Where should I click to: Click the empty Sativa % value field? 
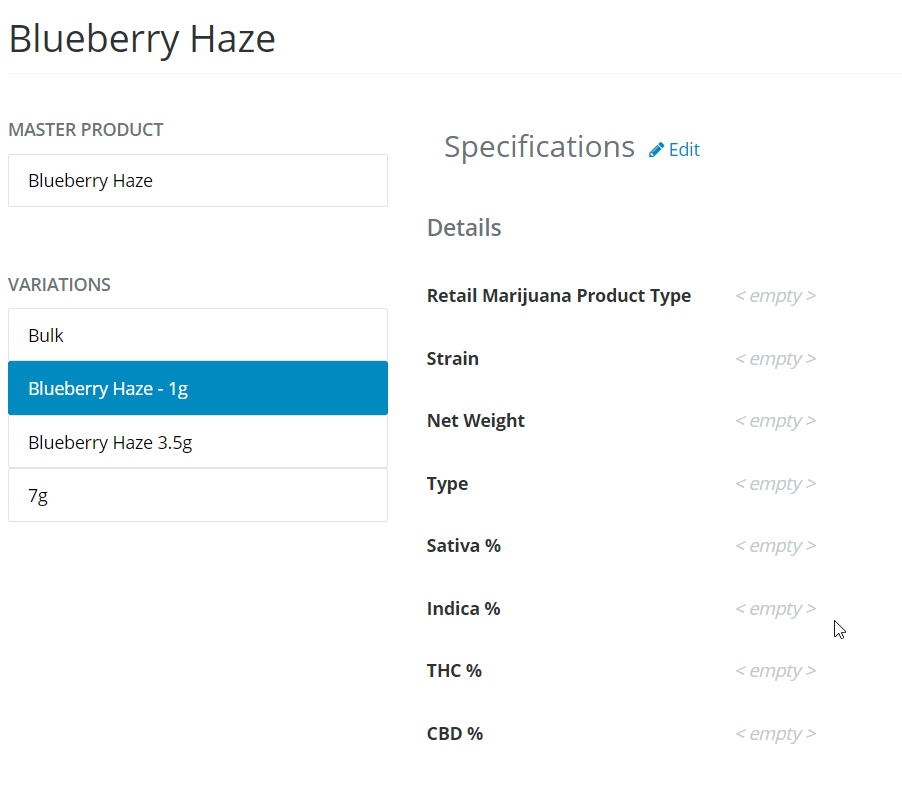coord(775,545)
